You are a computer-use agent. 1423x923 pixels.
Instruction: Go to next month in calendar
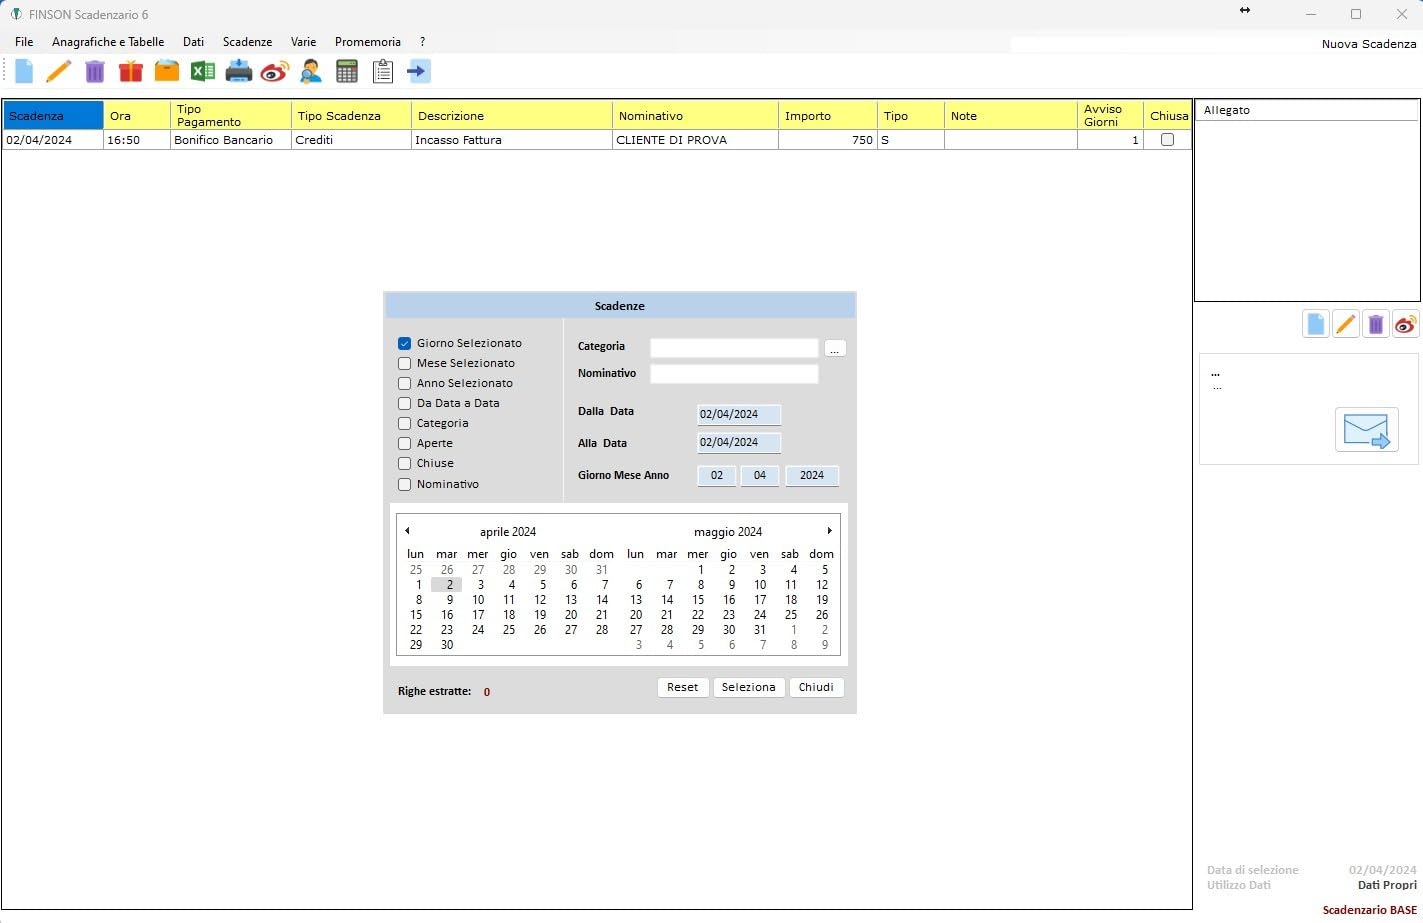[829, 531]
